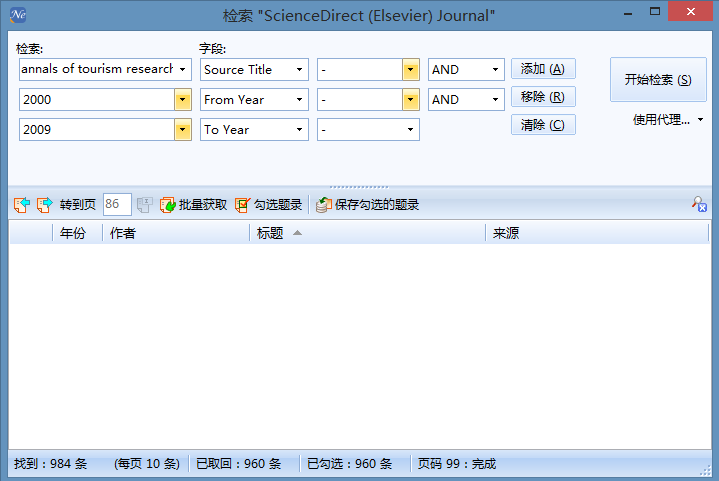The height and width of the screenshot is (481, 719).
Task: Click the 转到页 label
Action: (77, 205)
